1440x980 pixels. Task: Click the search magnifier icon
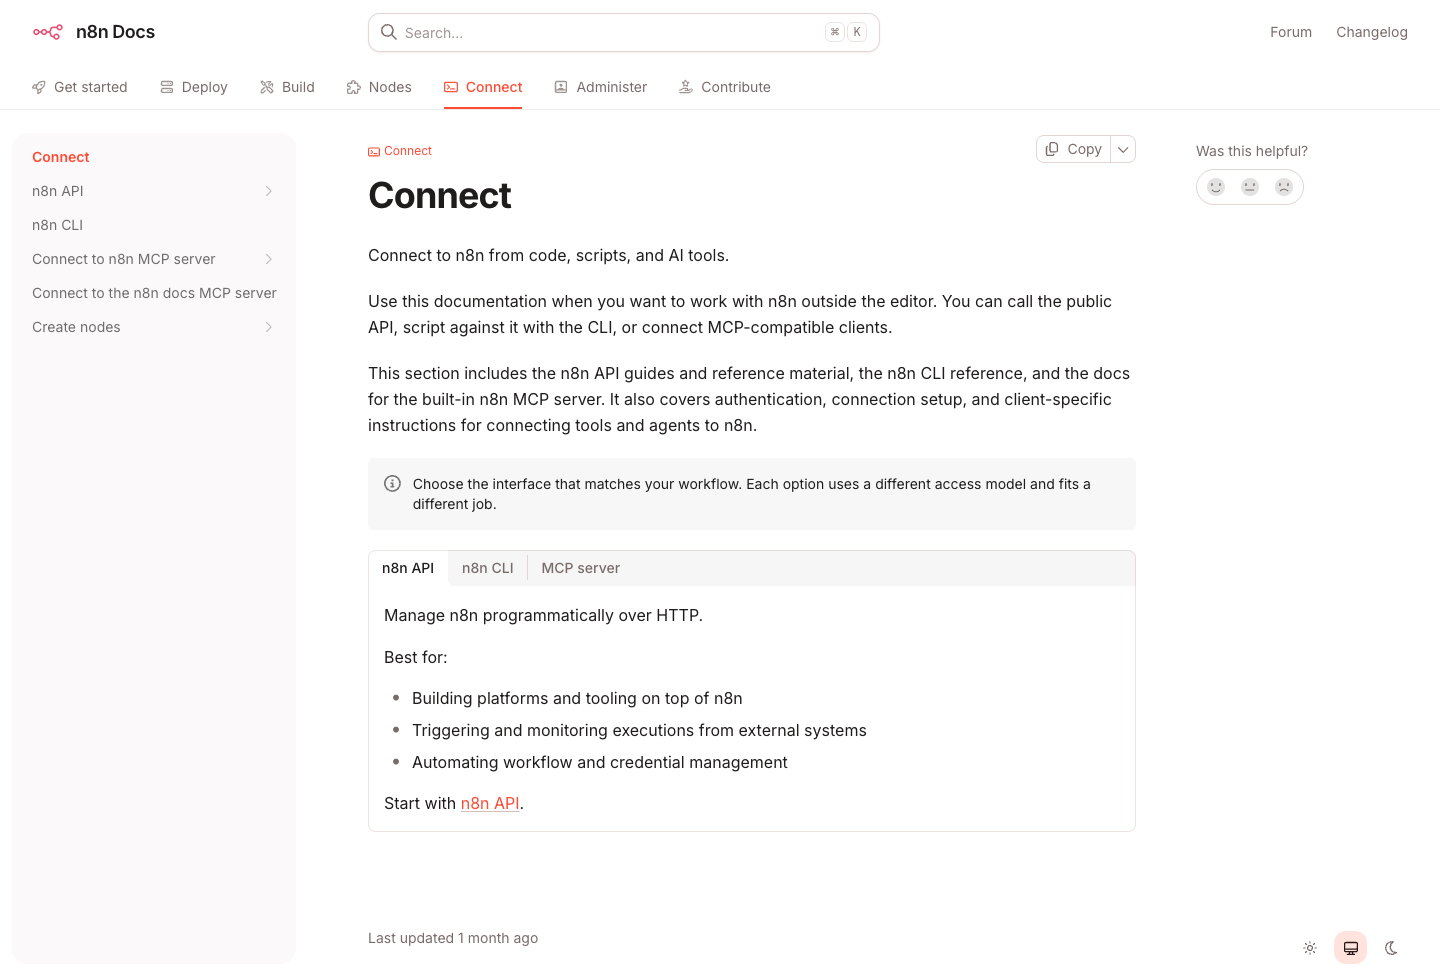pos(389,32)
